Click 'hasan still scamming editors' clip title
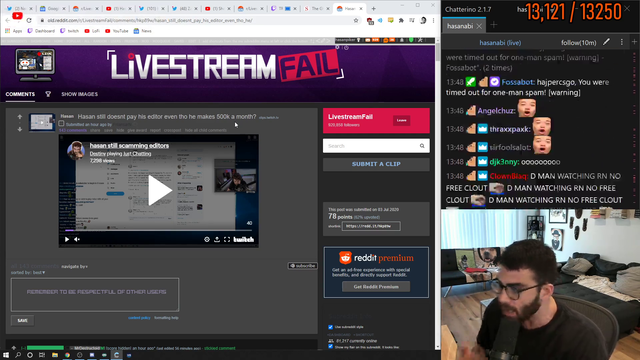 tap(129, 146)
